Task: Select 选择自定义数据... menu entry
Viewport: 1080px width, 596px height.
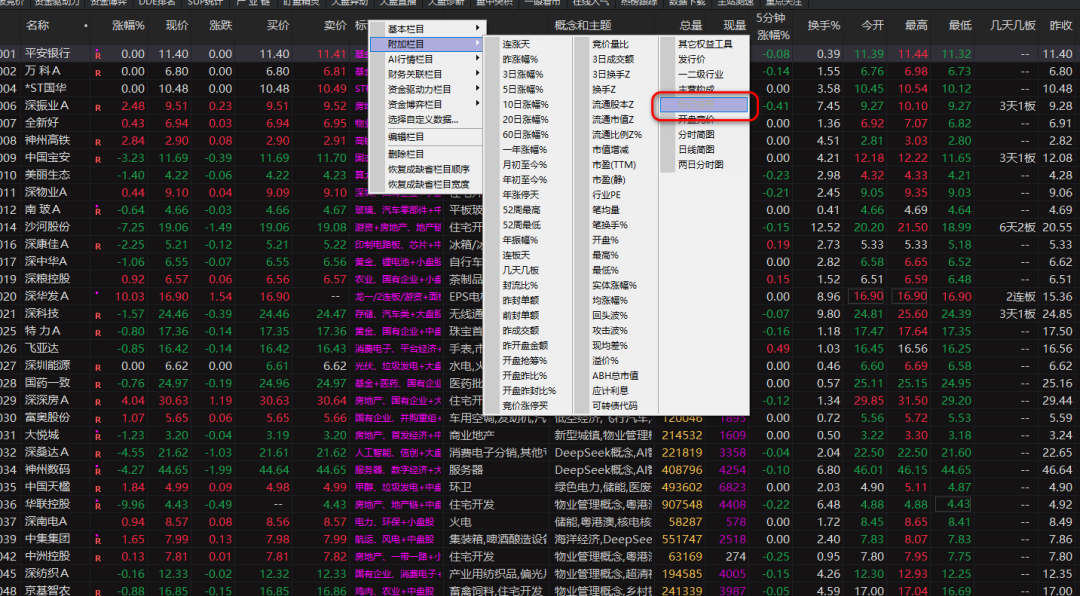Action: pos(423,119)
